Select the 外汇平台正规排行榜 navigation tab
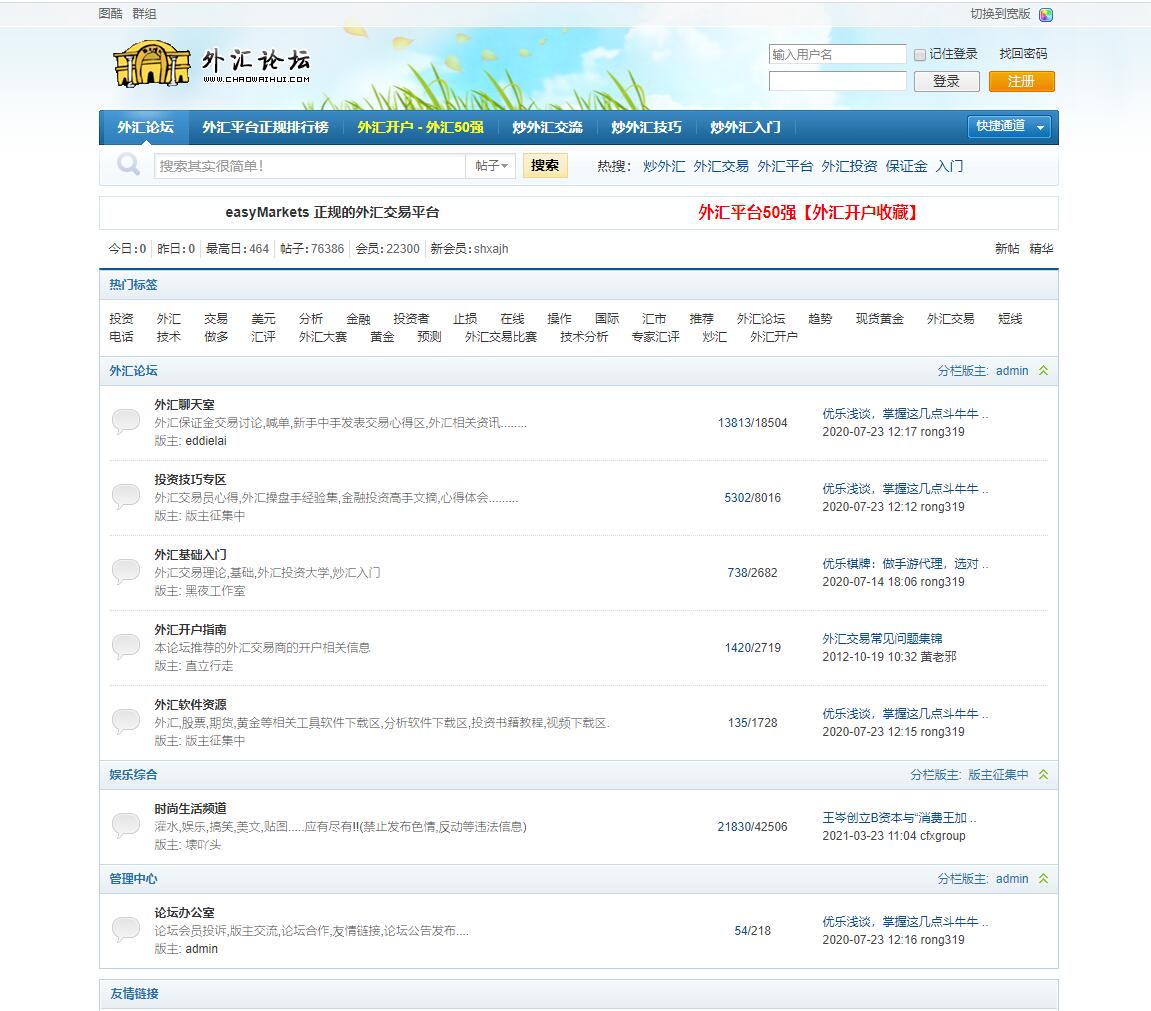The width and height of the screenshot is (1151, 1011). [265, 127]
